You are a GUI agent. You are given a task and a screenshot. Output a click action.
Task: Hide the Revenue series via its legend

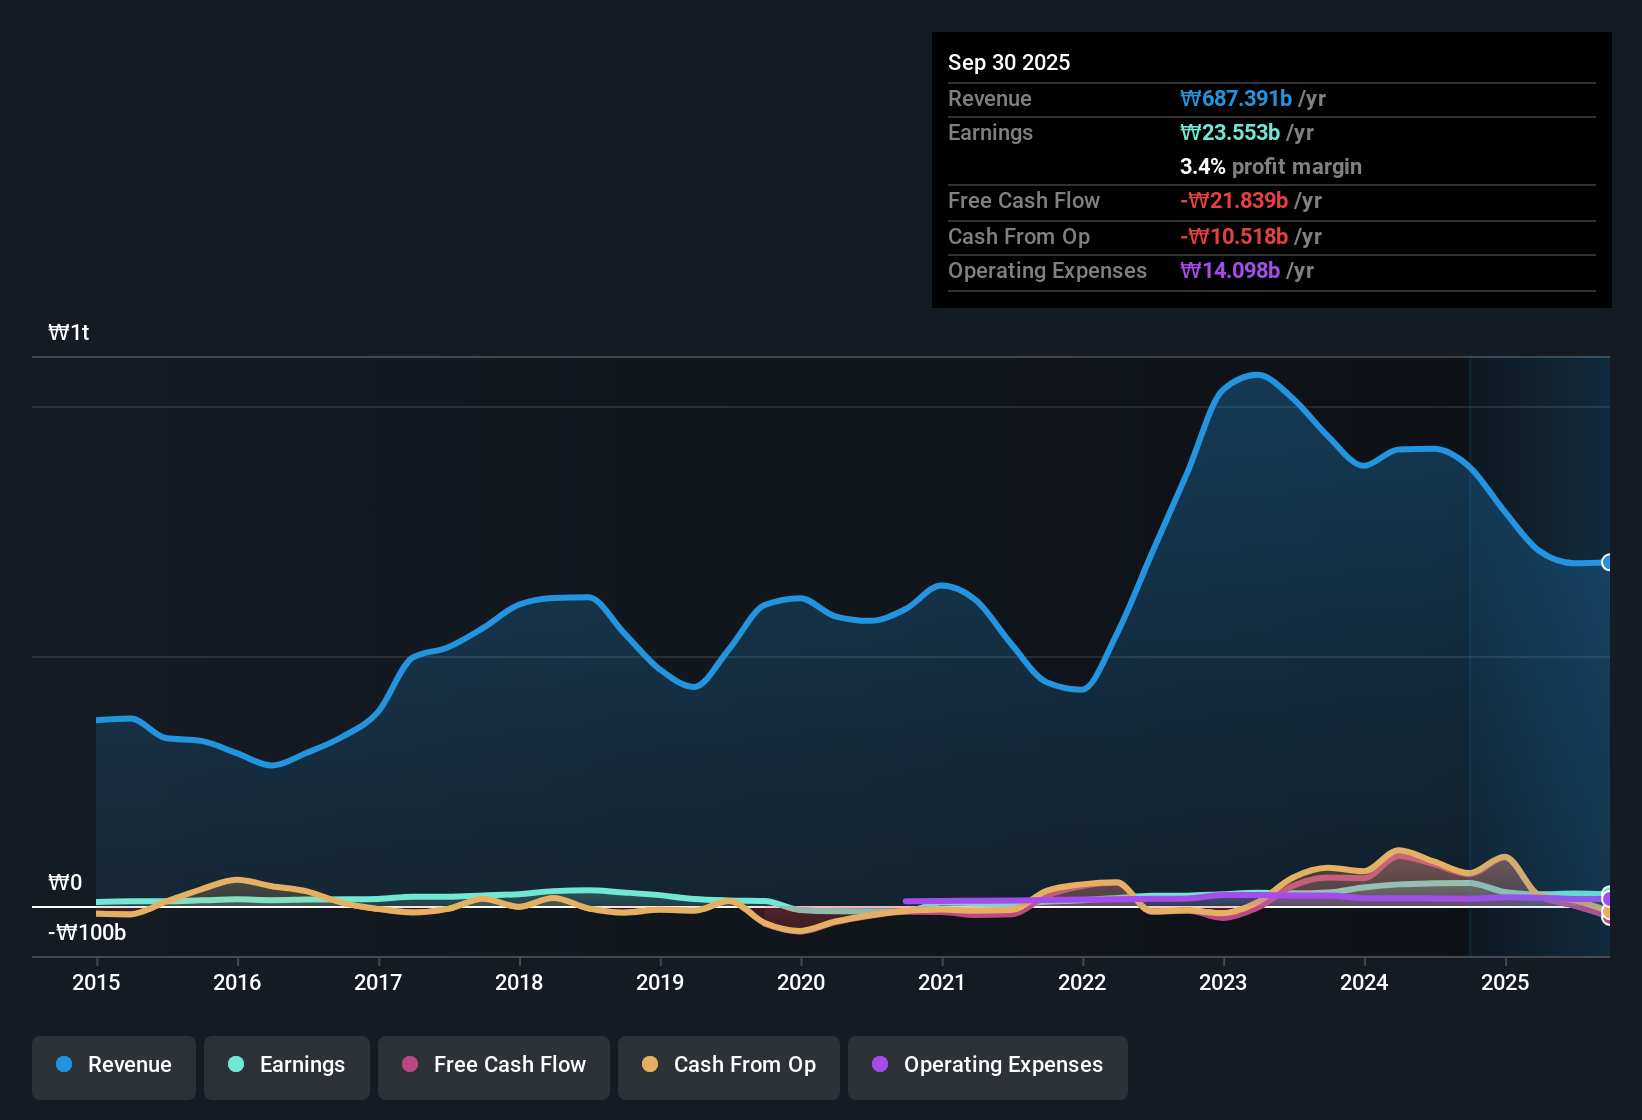click(113, 1065)
